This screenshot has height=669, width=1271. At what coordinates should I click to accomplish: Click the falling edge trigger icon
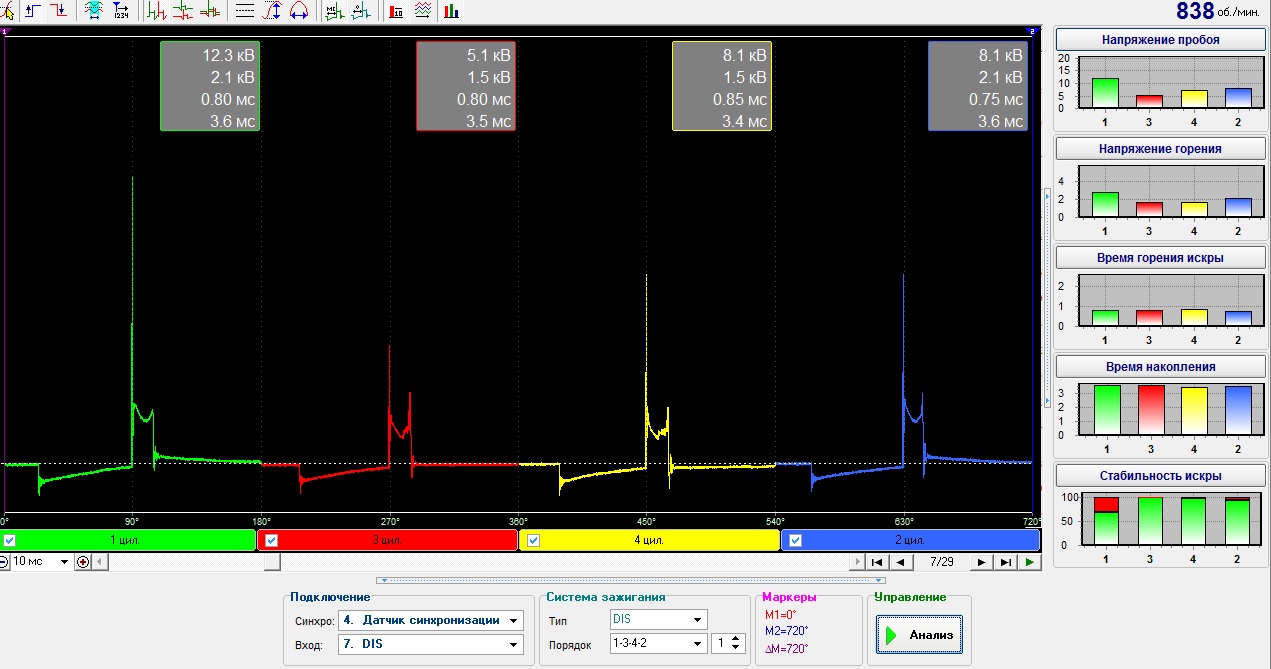[x=60, y=11]
